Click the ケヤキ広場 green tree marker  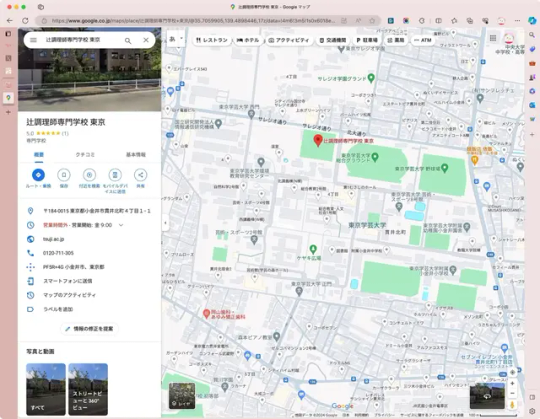(313, 249)
